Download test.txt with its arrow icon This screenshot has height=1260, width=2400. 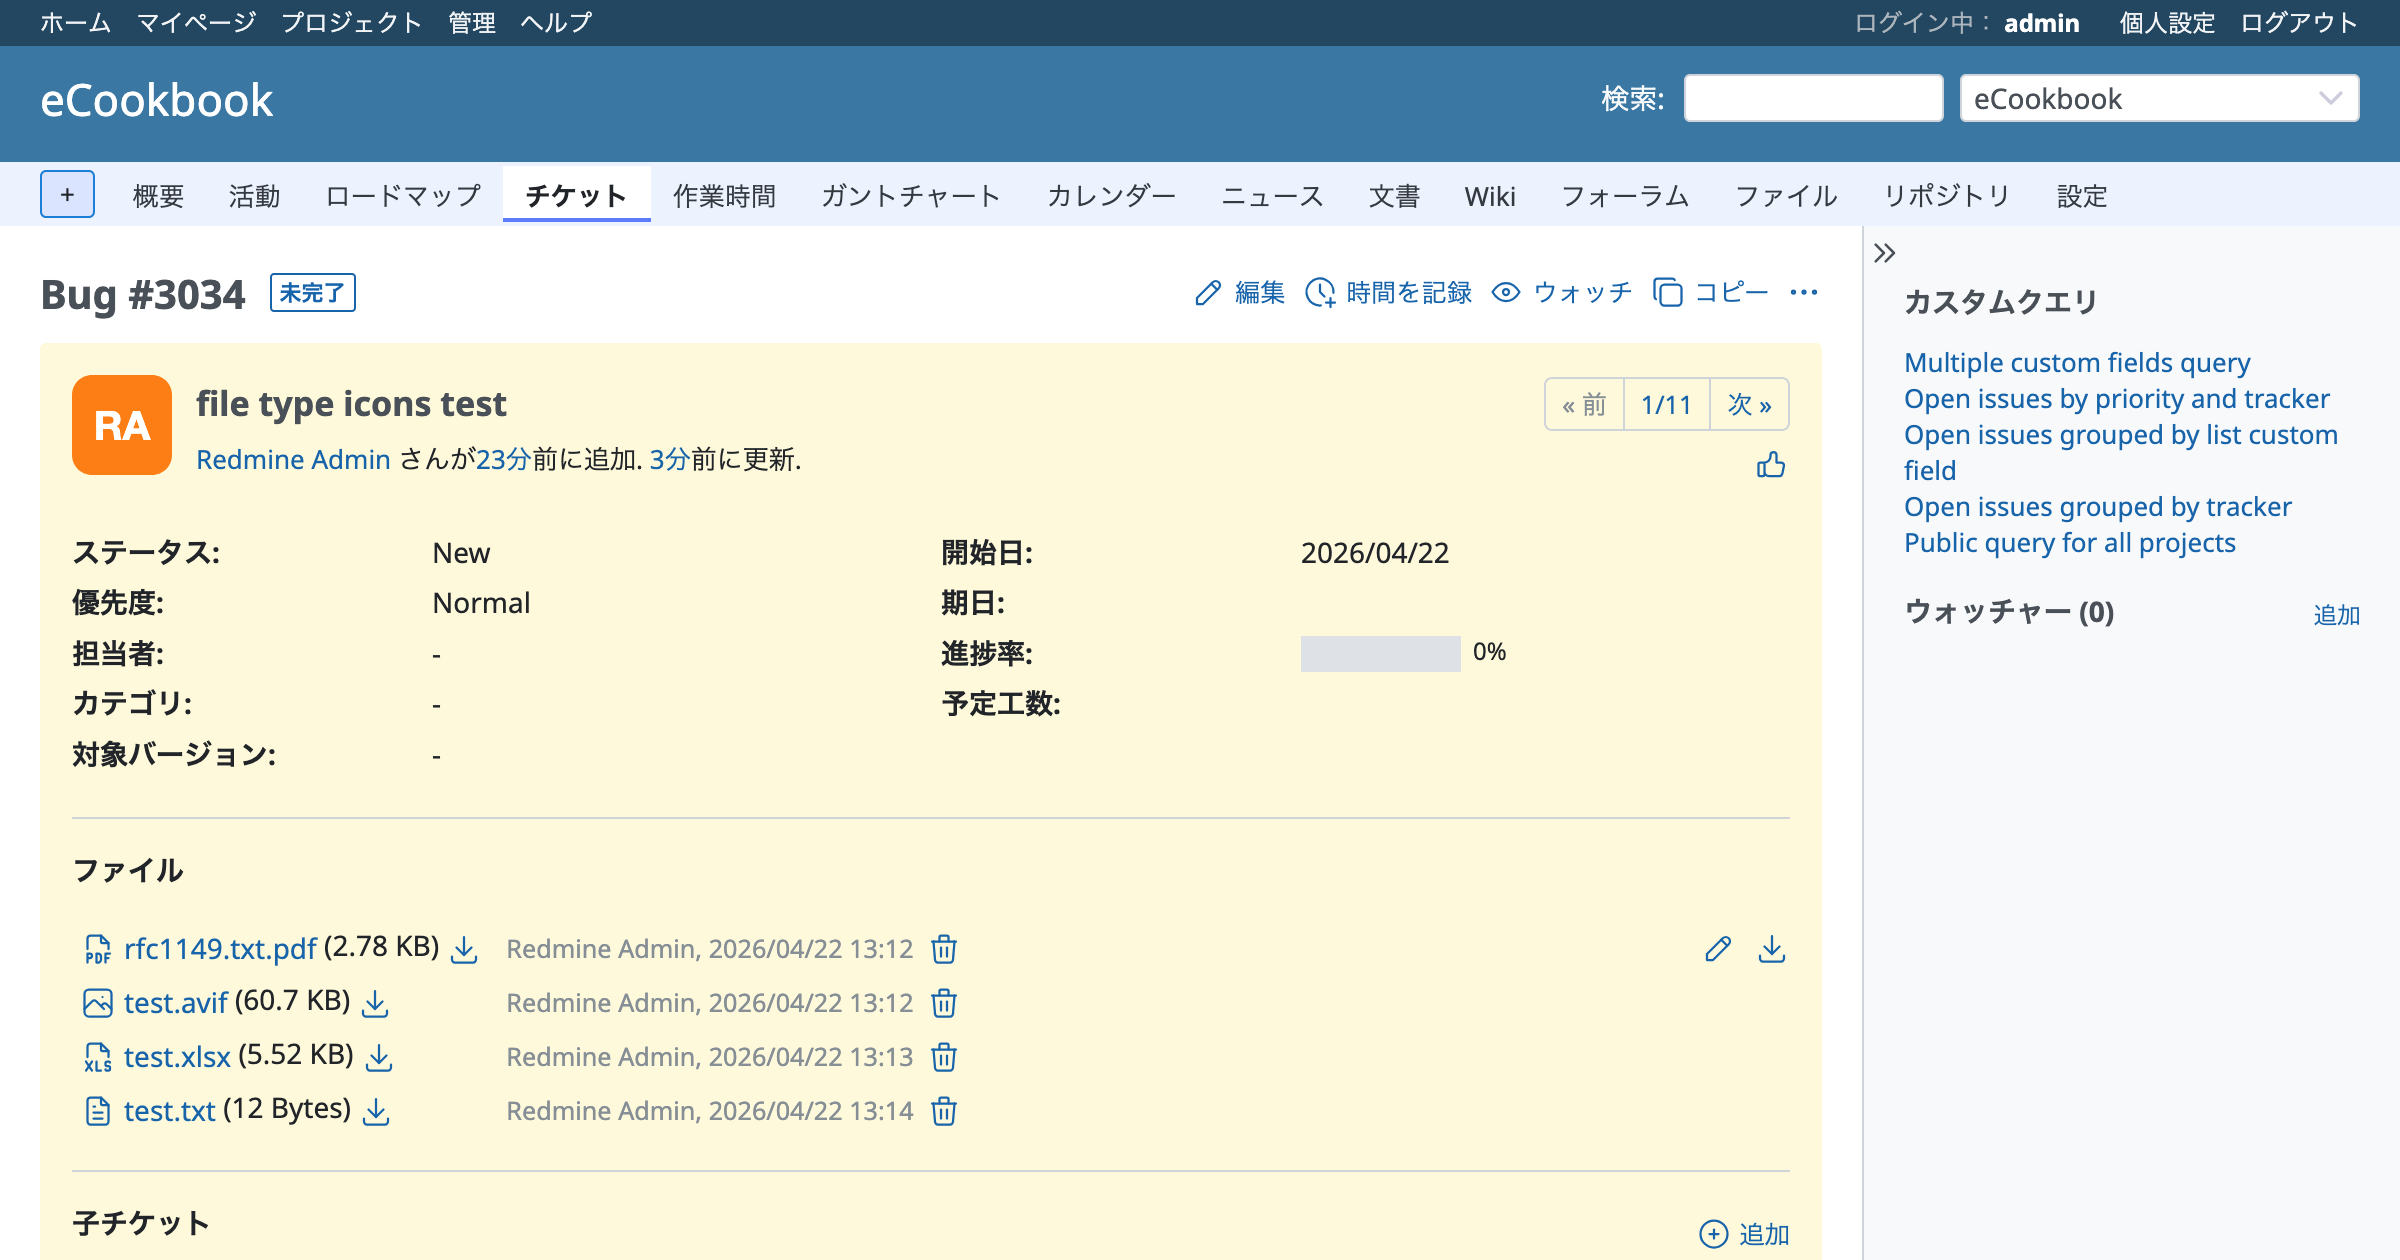[376, 1111]
